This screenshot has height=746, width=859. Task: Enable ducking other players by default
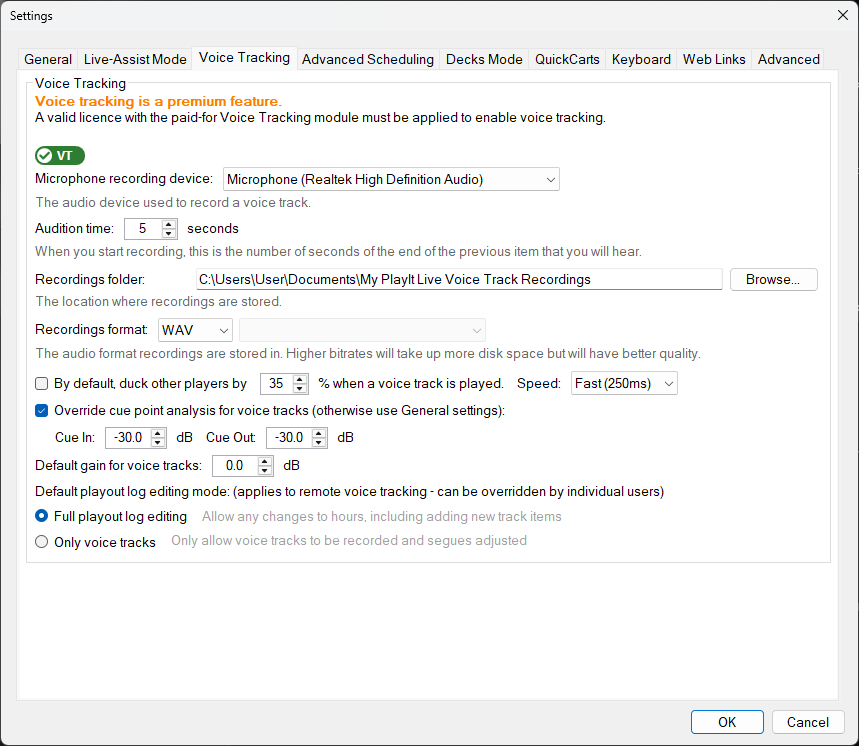pos(42,383)
